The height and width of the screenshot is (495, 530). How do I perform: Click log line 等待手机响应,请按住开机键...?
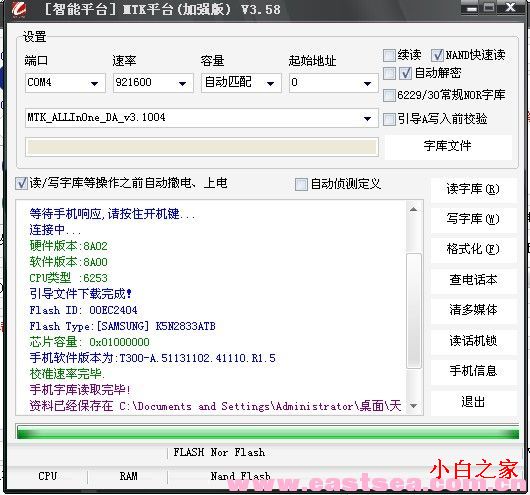pyautogui.click(x=113, y=214)
